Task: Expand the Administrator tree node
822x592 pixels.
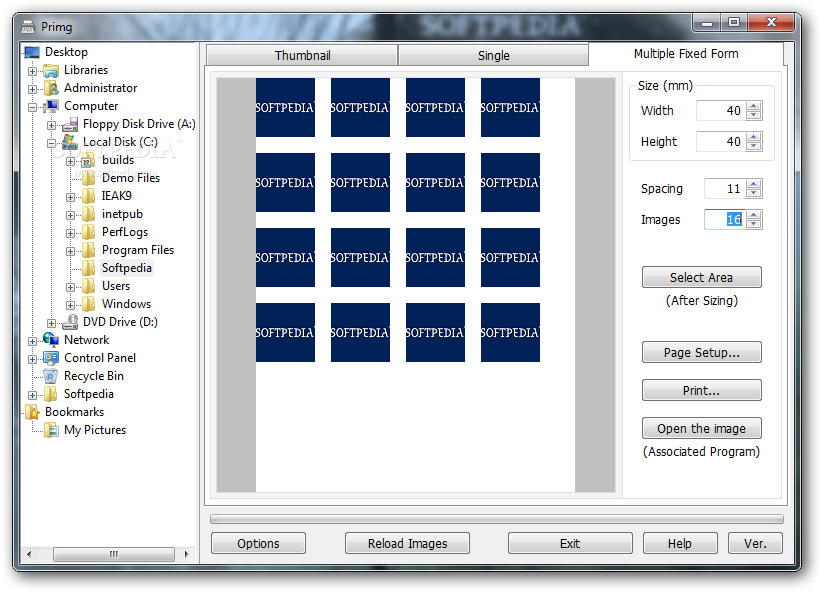Action: (x=33, y=89)
